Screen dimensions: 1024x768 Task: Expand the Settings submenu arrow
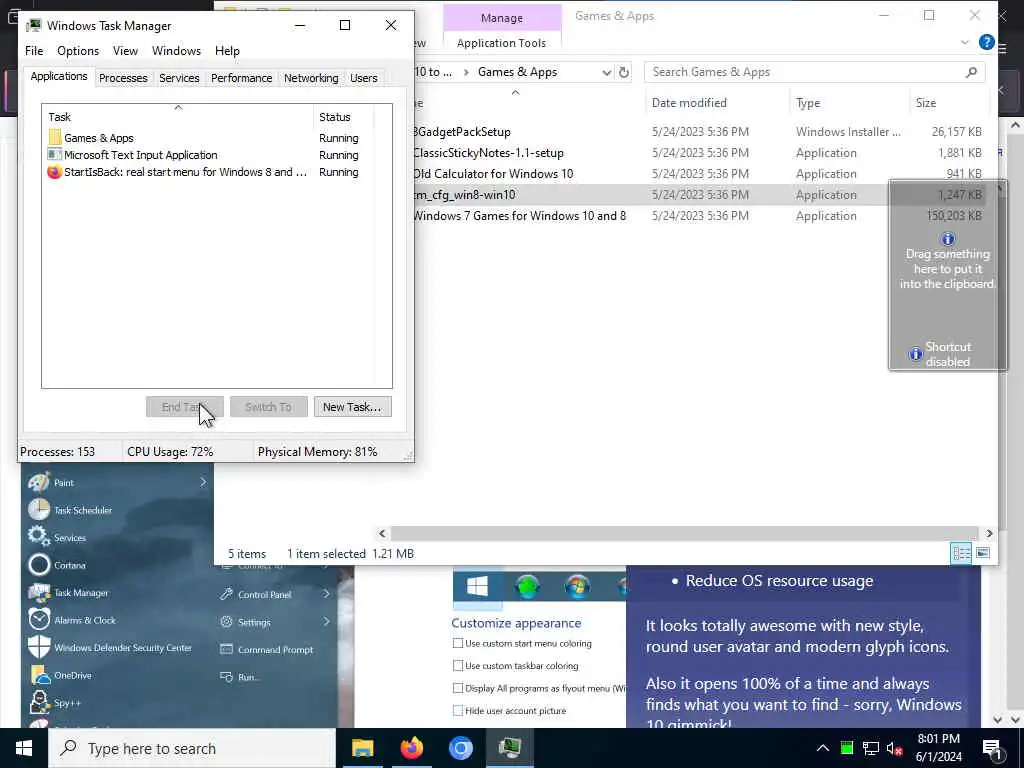(x=326, y=622)
